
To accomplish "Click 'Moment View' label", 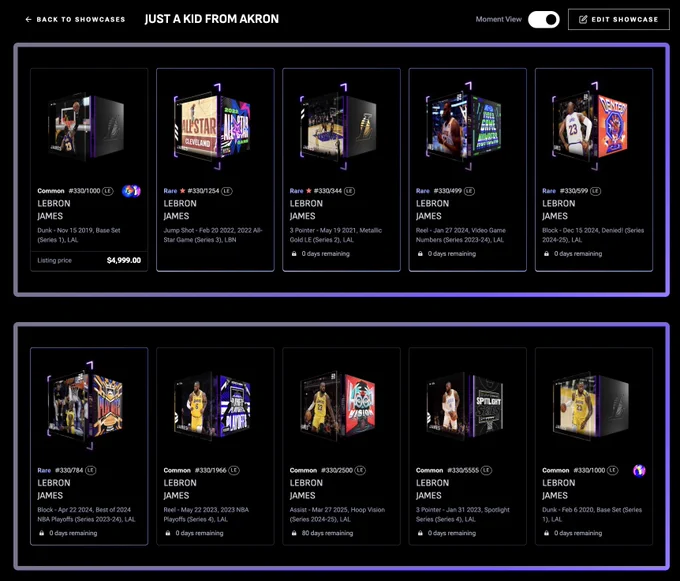I will pyautogui.click(x=499, y=19).
